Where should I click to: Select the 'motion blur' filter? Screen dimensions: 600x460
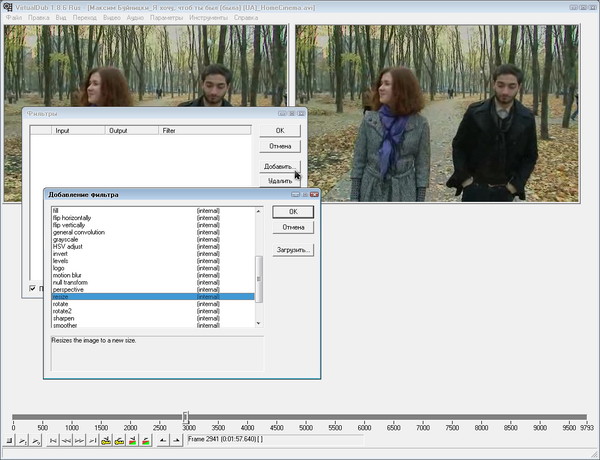153,275
